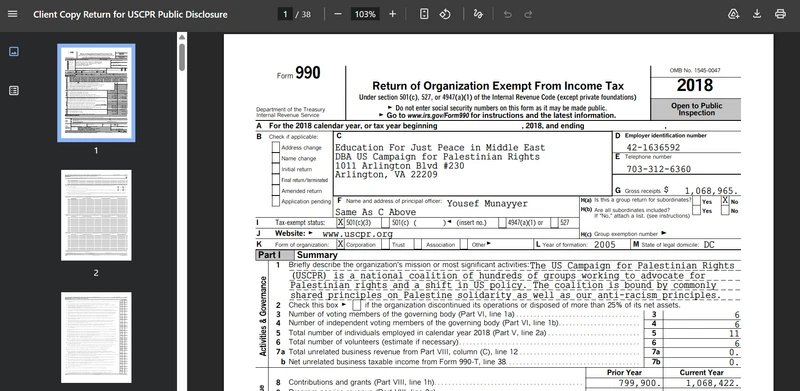
Task: Toggle H(a) group return Yes checkbox
Action: tap(696, 201)
